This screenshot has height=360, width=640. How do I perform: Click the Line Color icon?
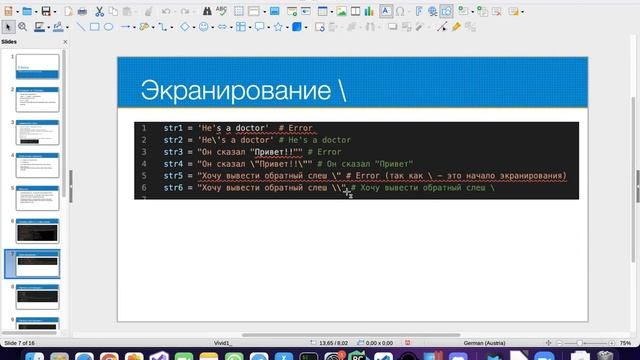point(39,27)
